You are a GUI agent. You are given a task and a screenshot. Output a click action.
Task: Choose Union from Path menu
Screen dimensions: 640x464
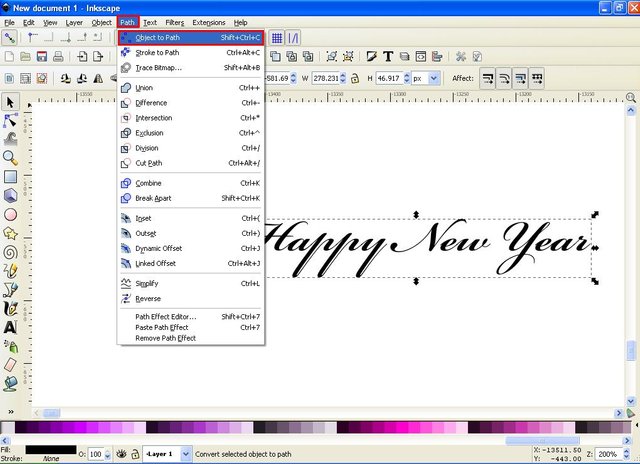coord(191,88)
